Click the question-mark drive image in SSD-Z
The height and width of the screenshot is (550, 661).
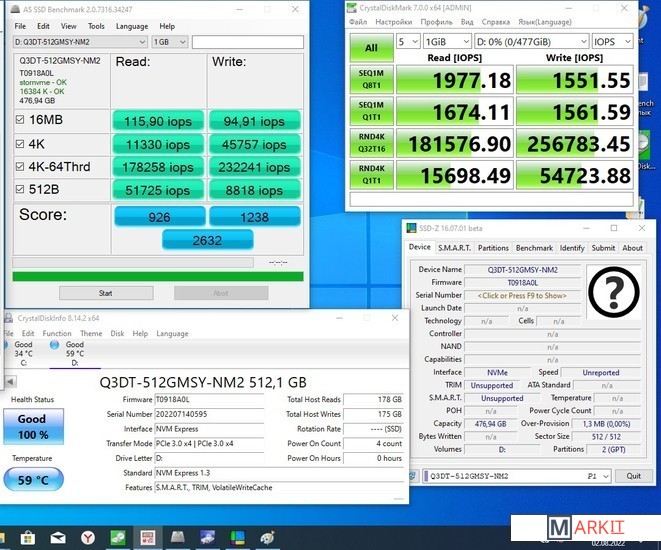click(612, 293)
